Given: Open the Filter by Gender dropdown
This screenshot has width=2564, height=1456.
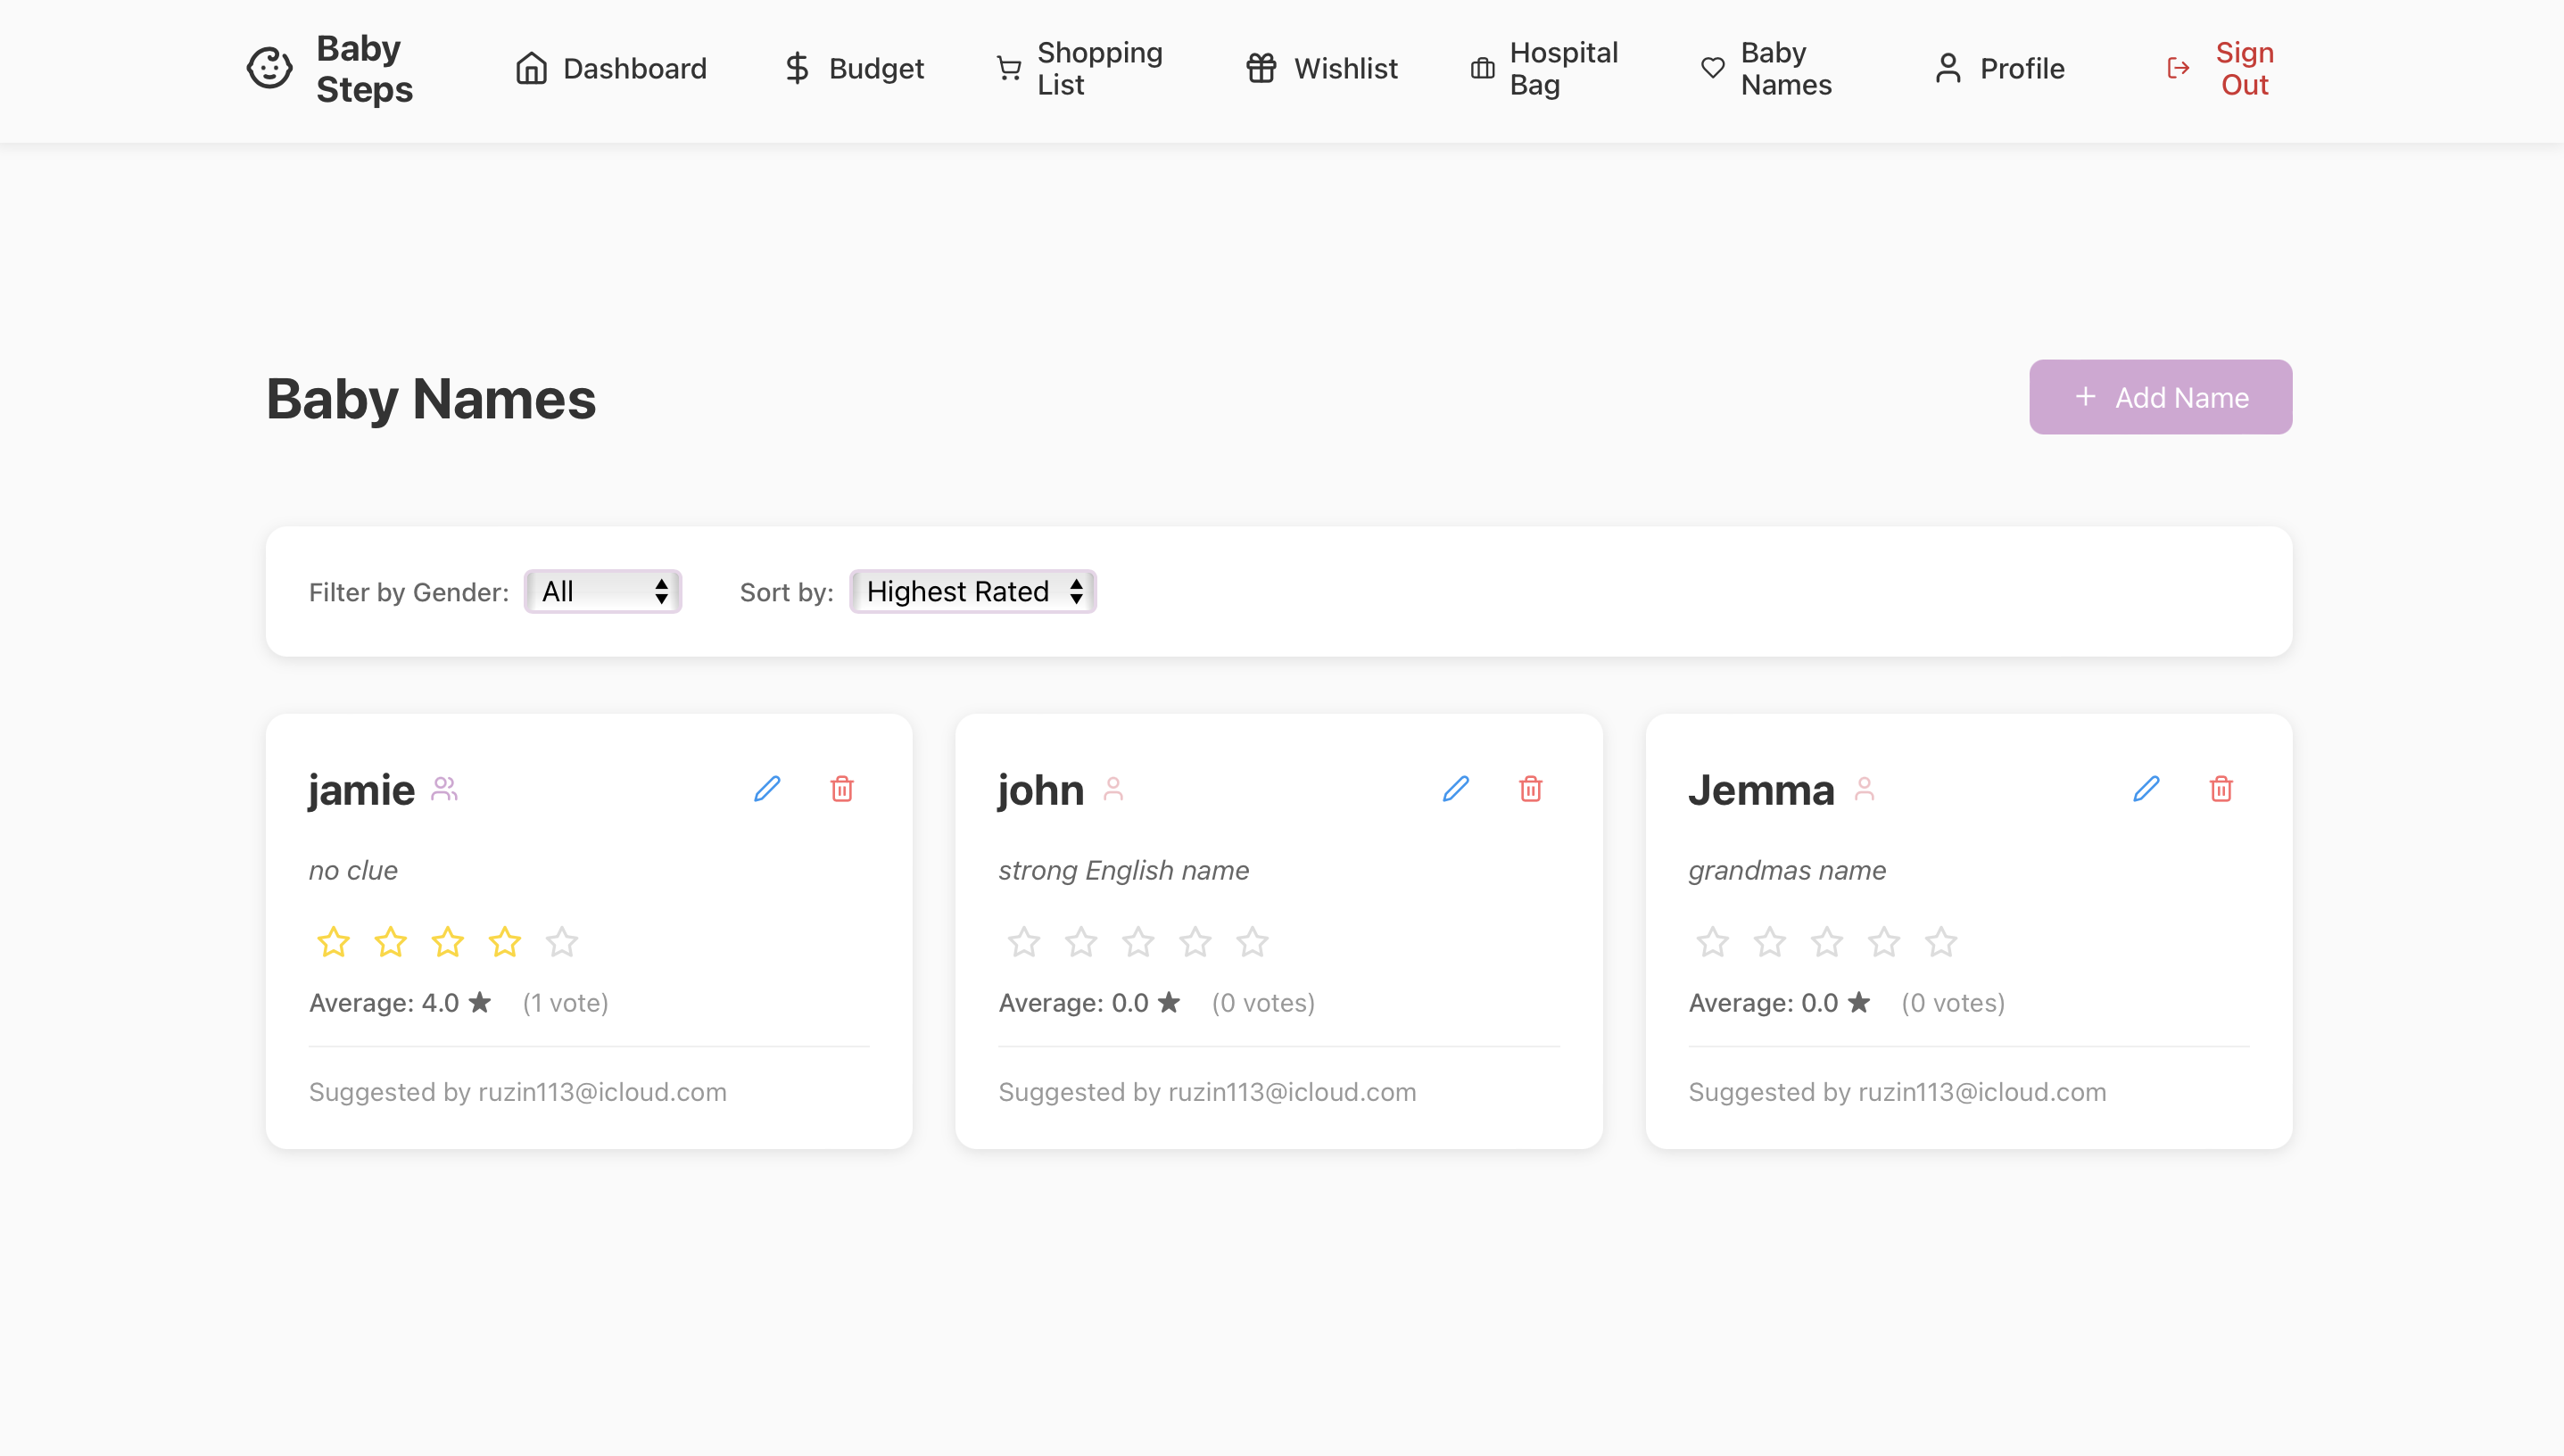Looking at the screenshot, I should [x=603, y=591].
